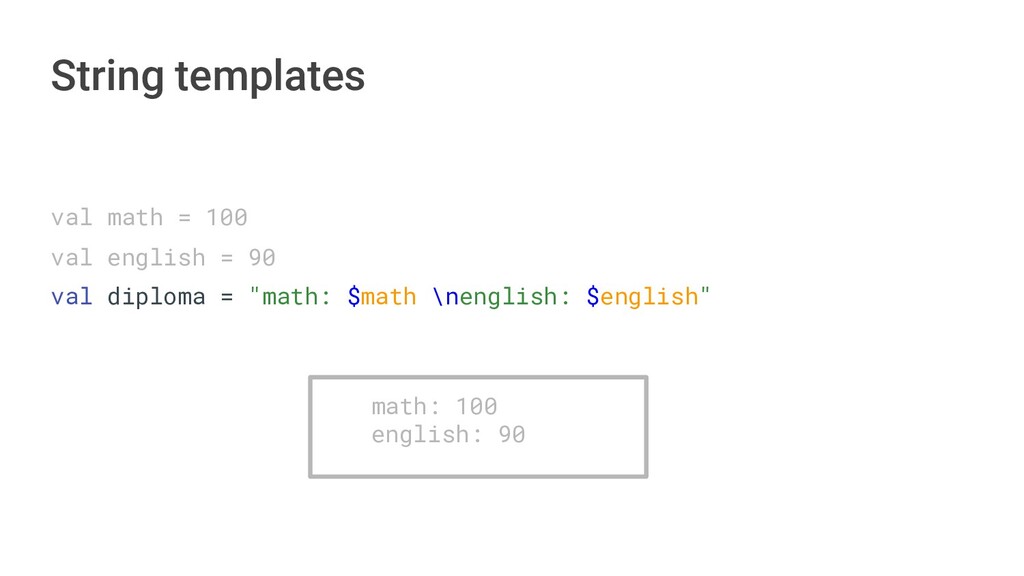Click the word "diploma" in the code
Image resolution: width=1024 pixels, height=576 pixels.
tap(156, 297)
